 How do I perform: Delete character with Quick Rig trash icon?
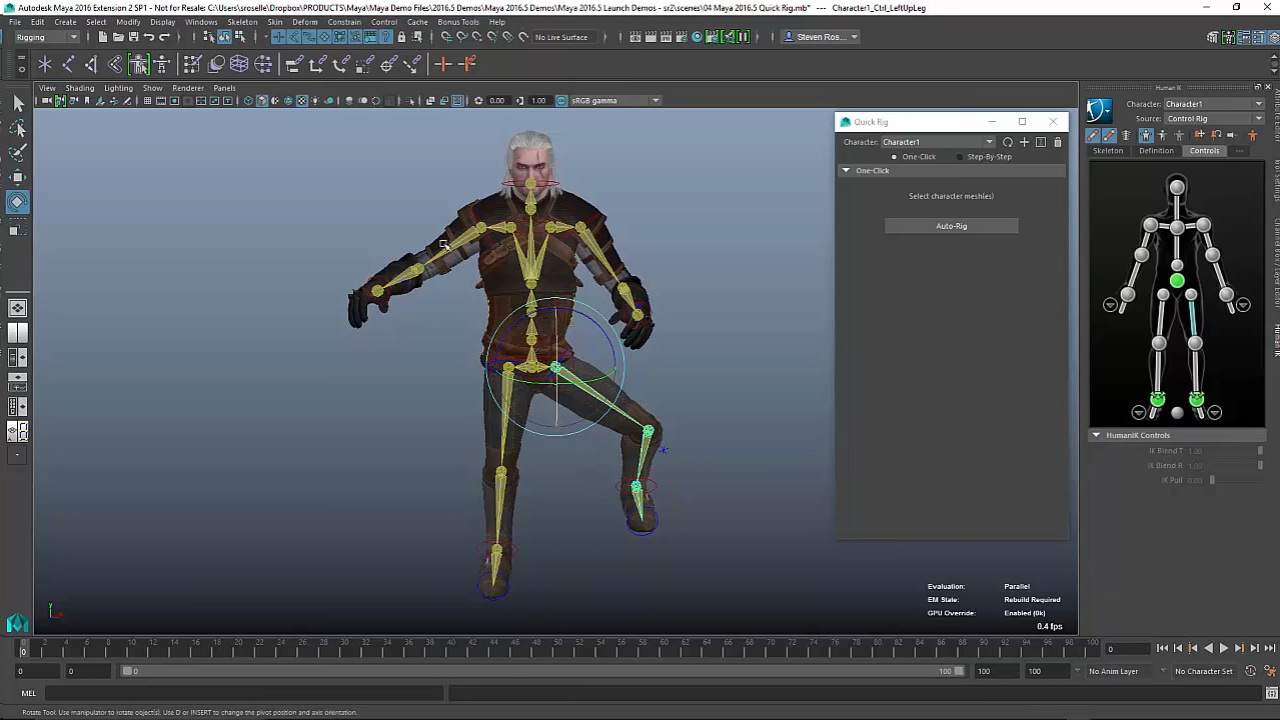click(x=1057, y=142)
